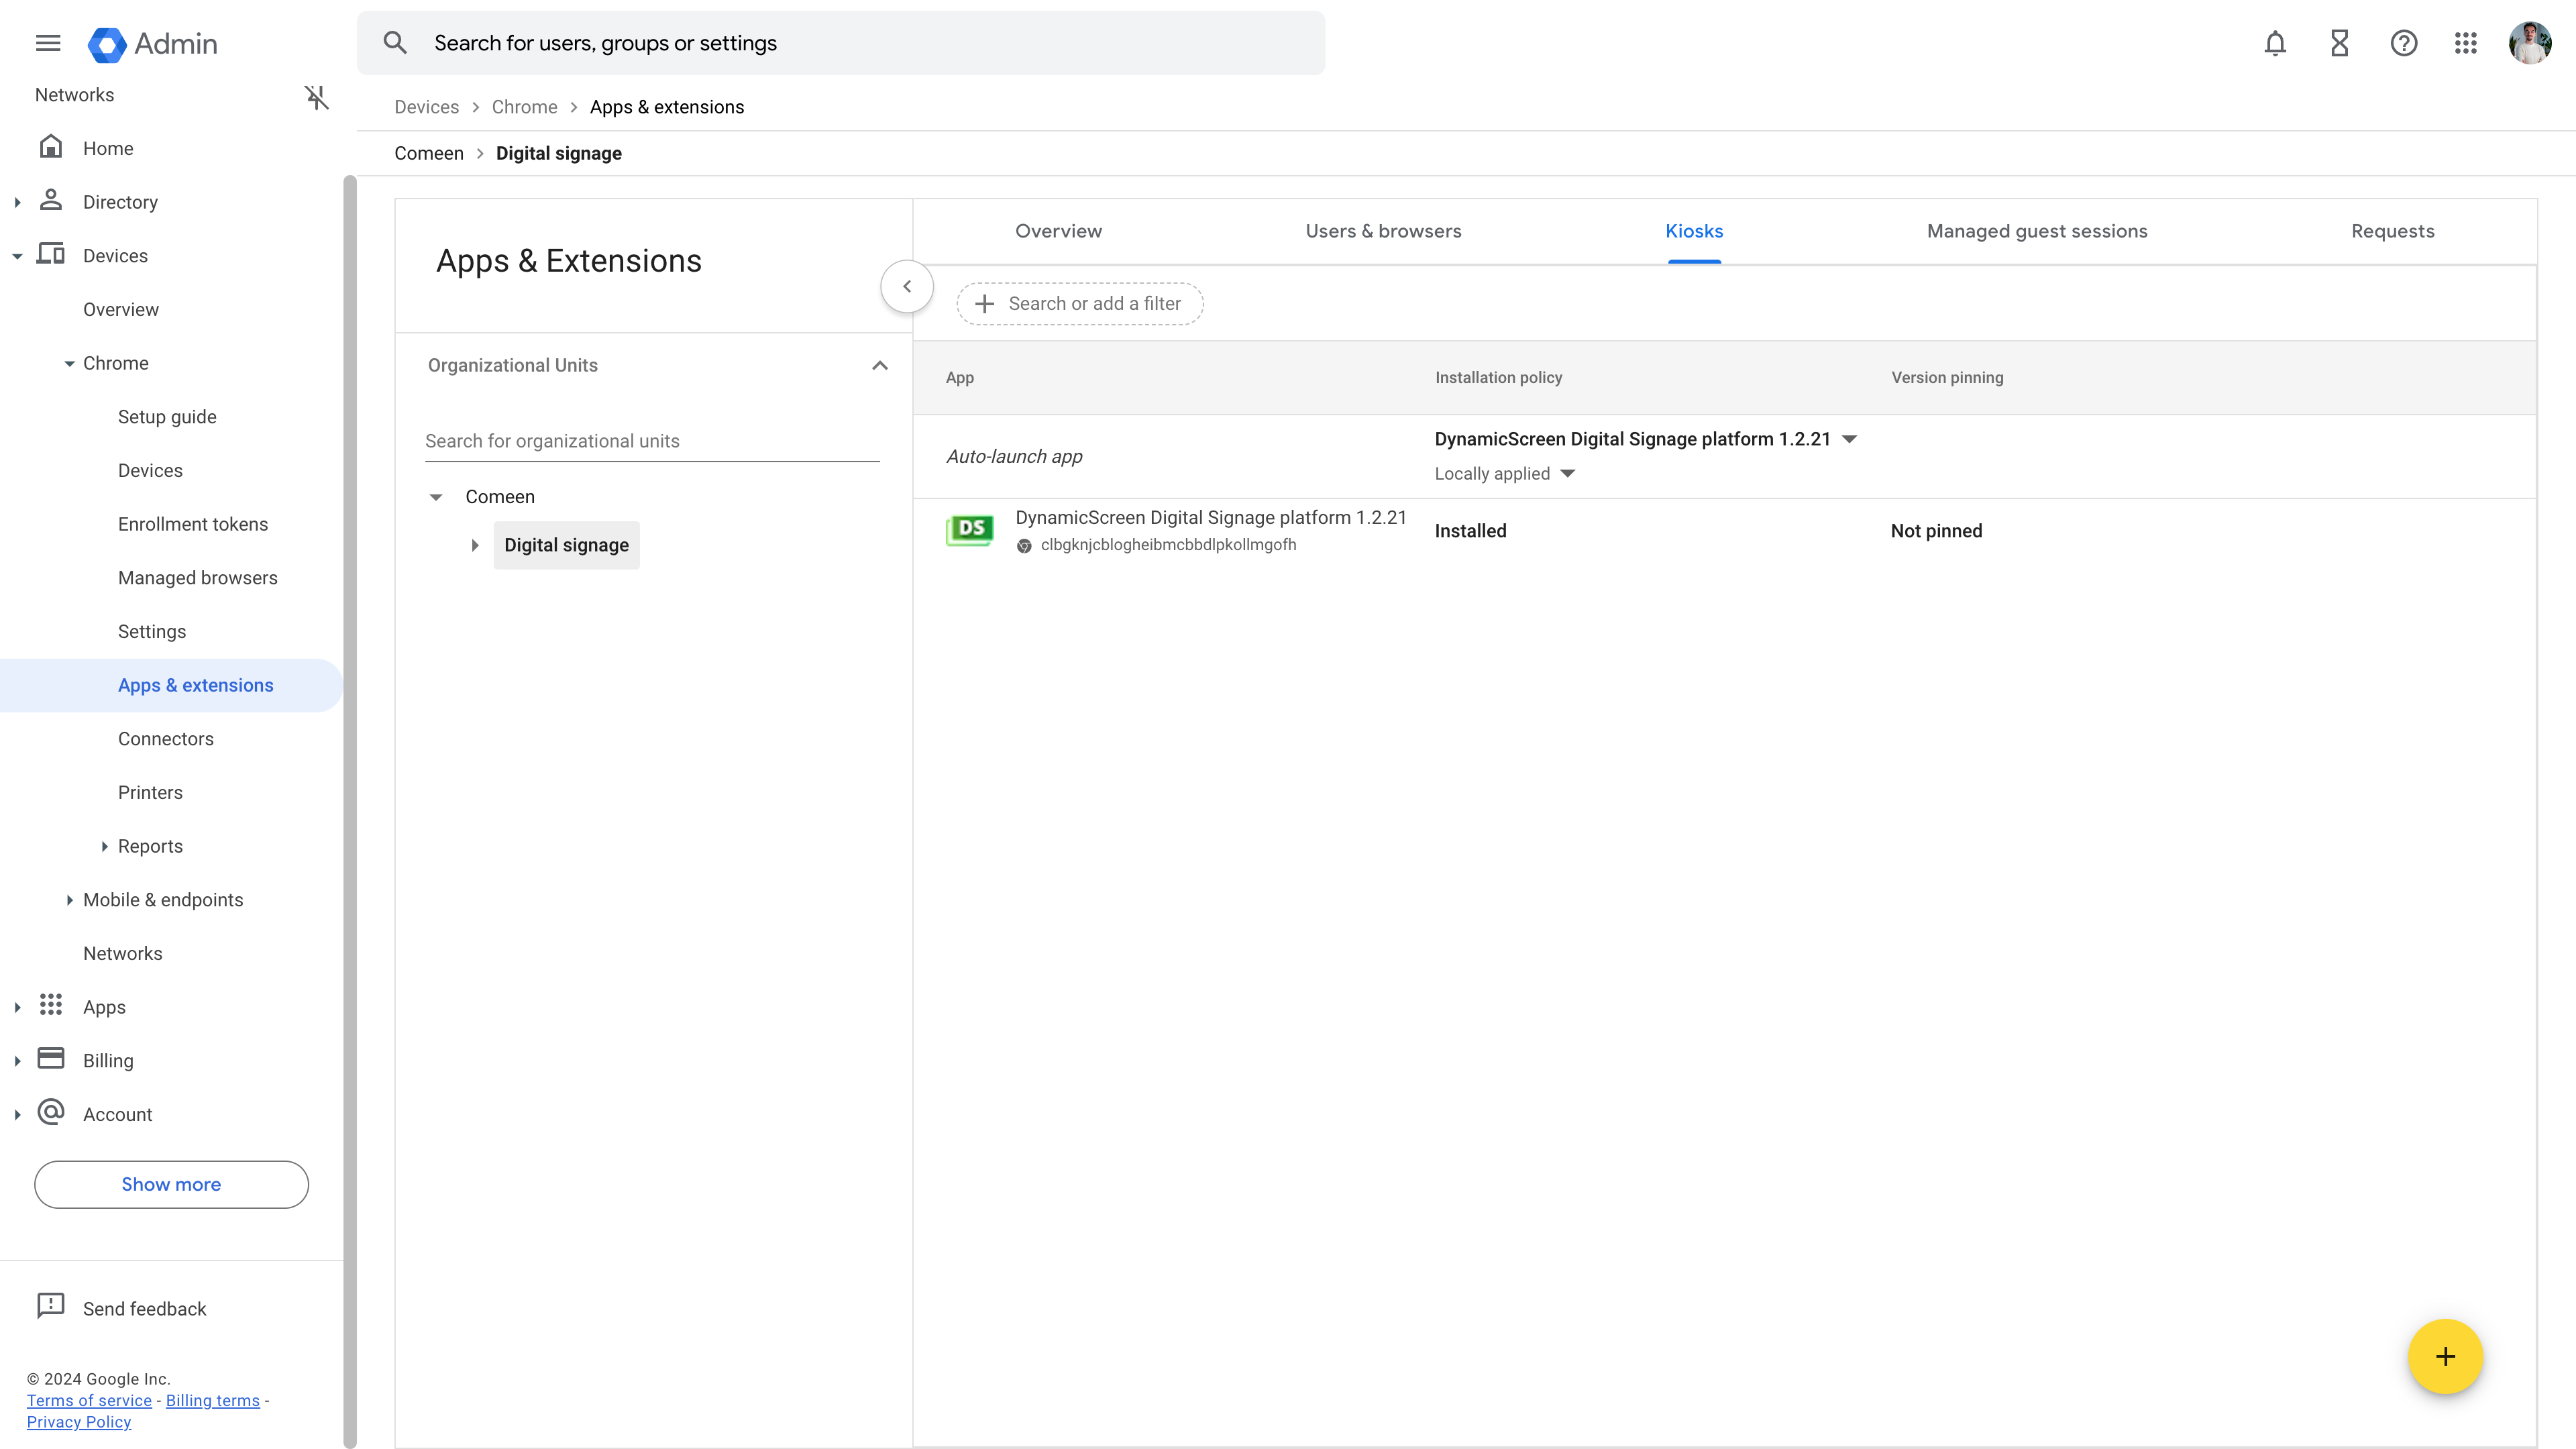
Task: Expand the Account section arrow
Action: (17, 1115)
